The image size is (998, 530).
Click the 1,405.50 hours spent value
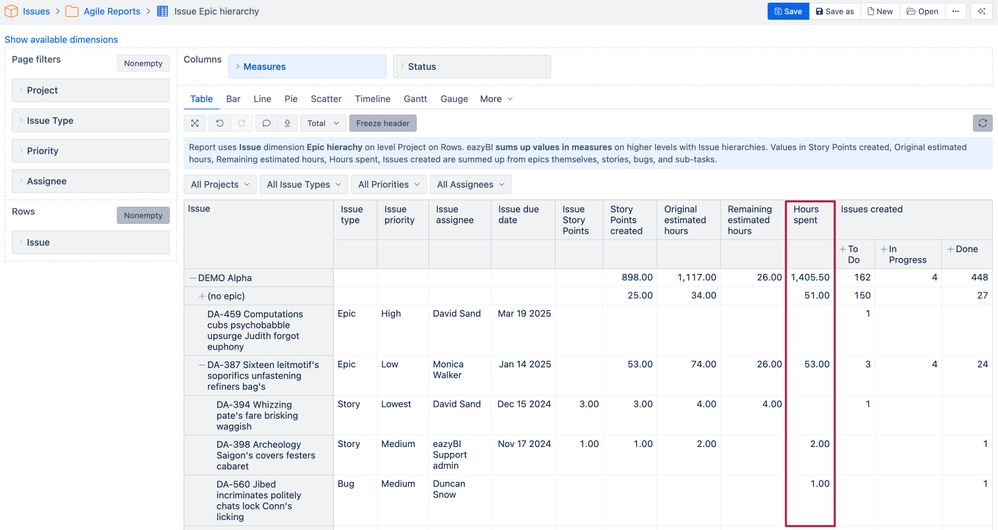coord(810,277)
